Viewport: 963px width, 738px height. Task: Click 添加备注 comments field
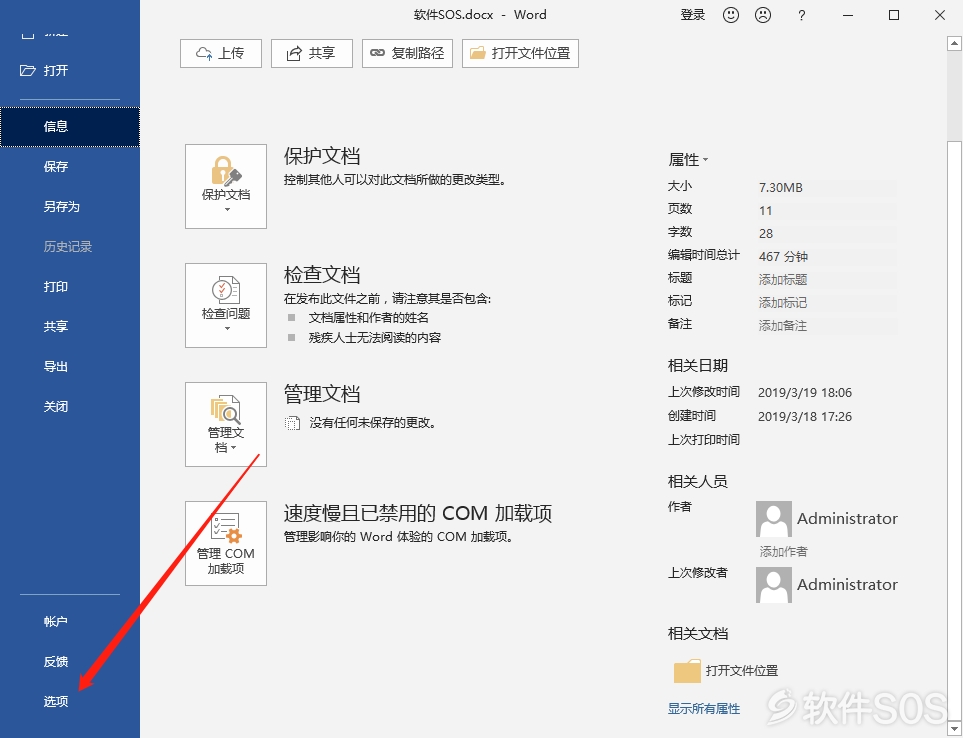click(827, 325)
